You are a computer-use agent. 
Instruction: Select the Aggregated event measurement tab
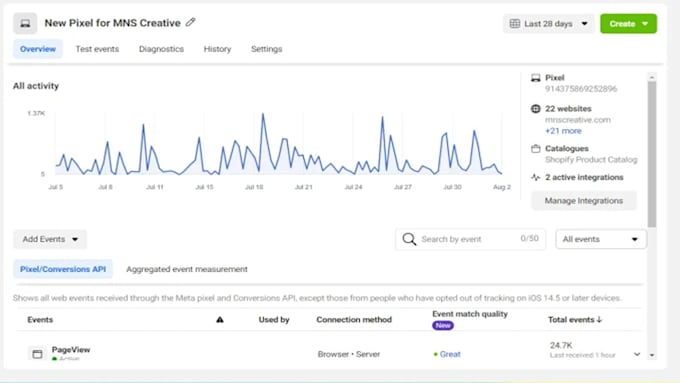(x=187, y=269)
